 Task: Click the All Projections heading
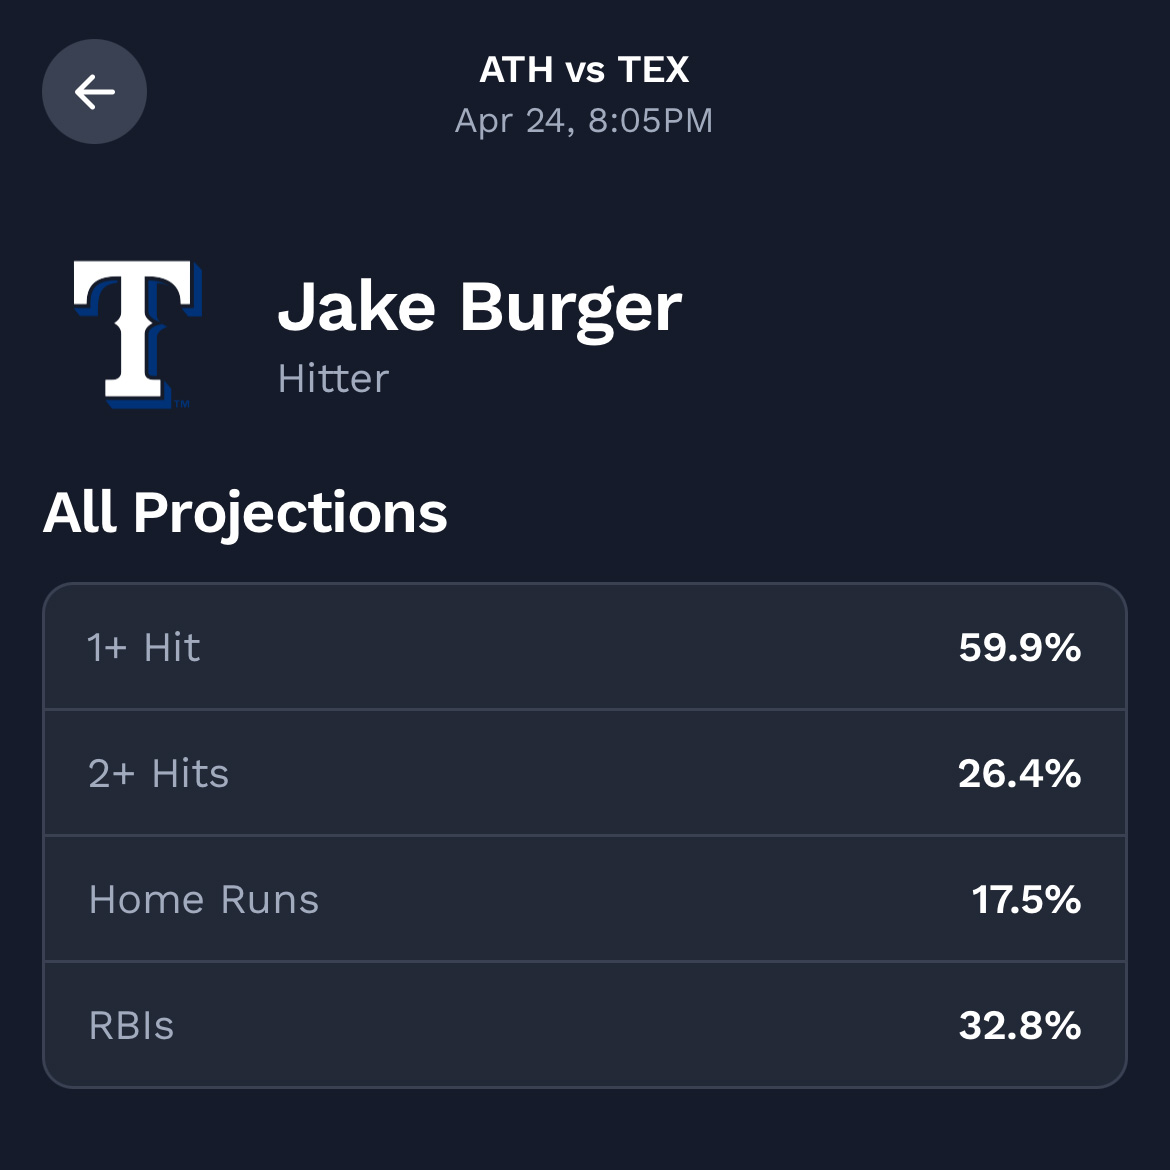(x=245, y=513)
